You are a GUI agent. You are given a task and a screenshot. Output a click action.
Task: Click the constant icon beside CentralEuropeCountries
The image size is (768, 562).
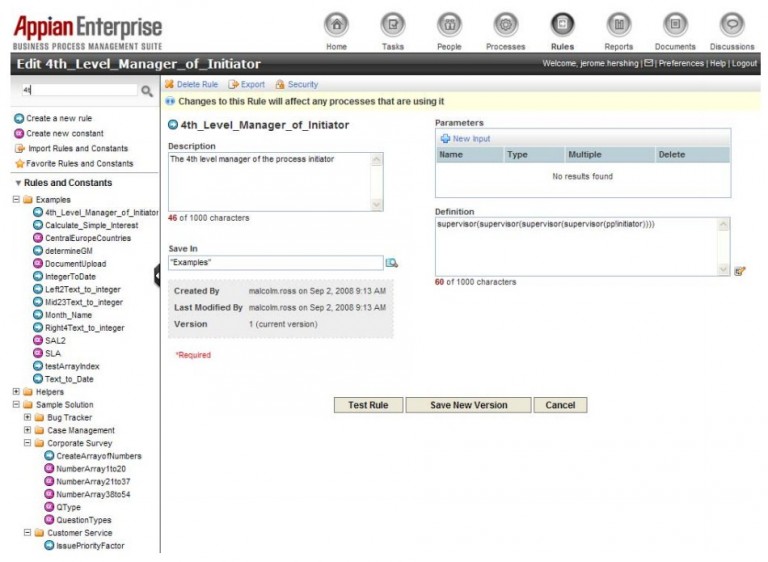point(38,238)
